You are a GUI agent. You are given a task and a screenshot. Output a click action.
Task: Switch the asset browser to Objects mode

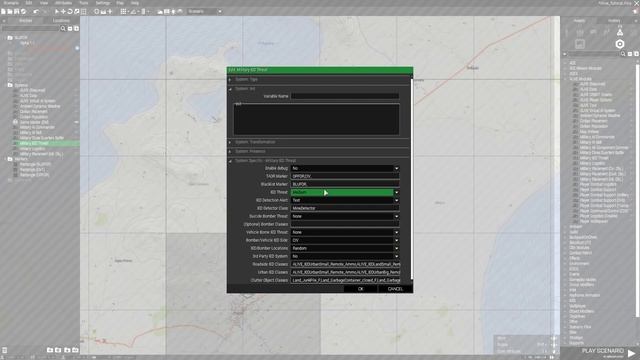coord(567,32)
